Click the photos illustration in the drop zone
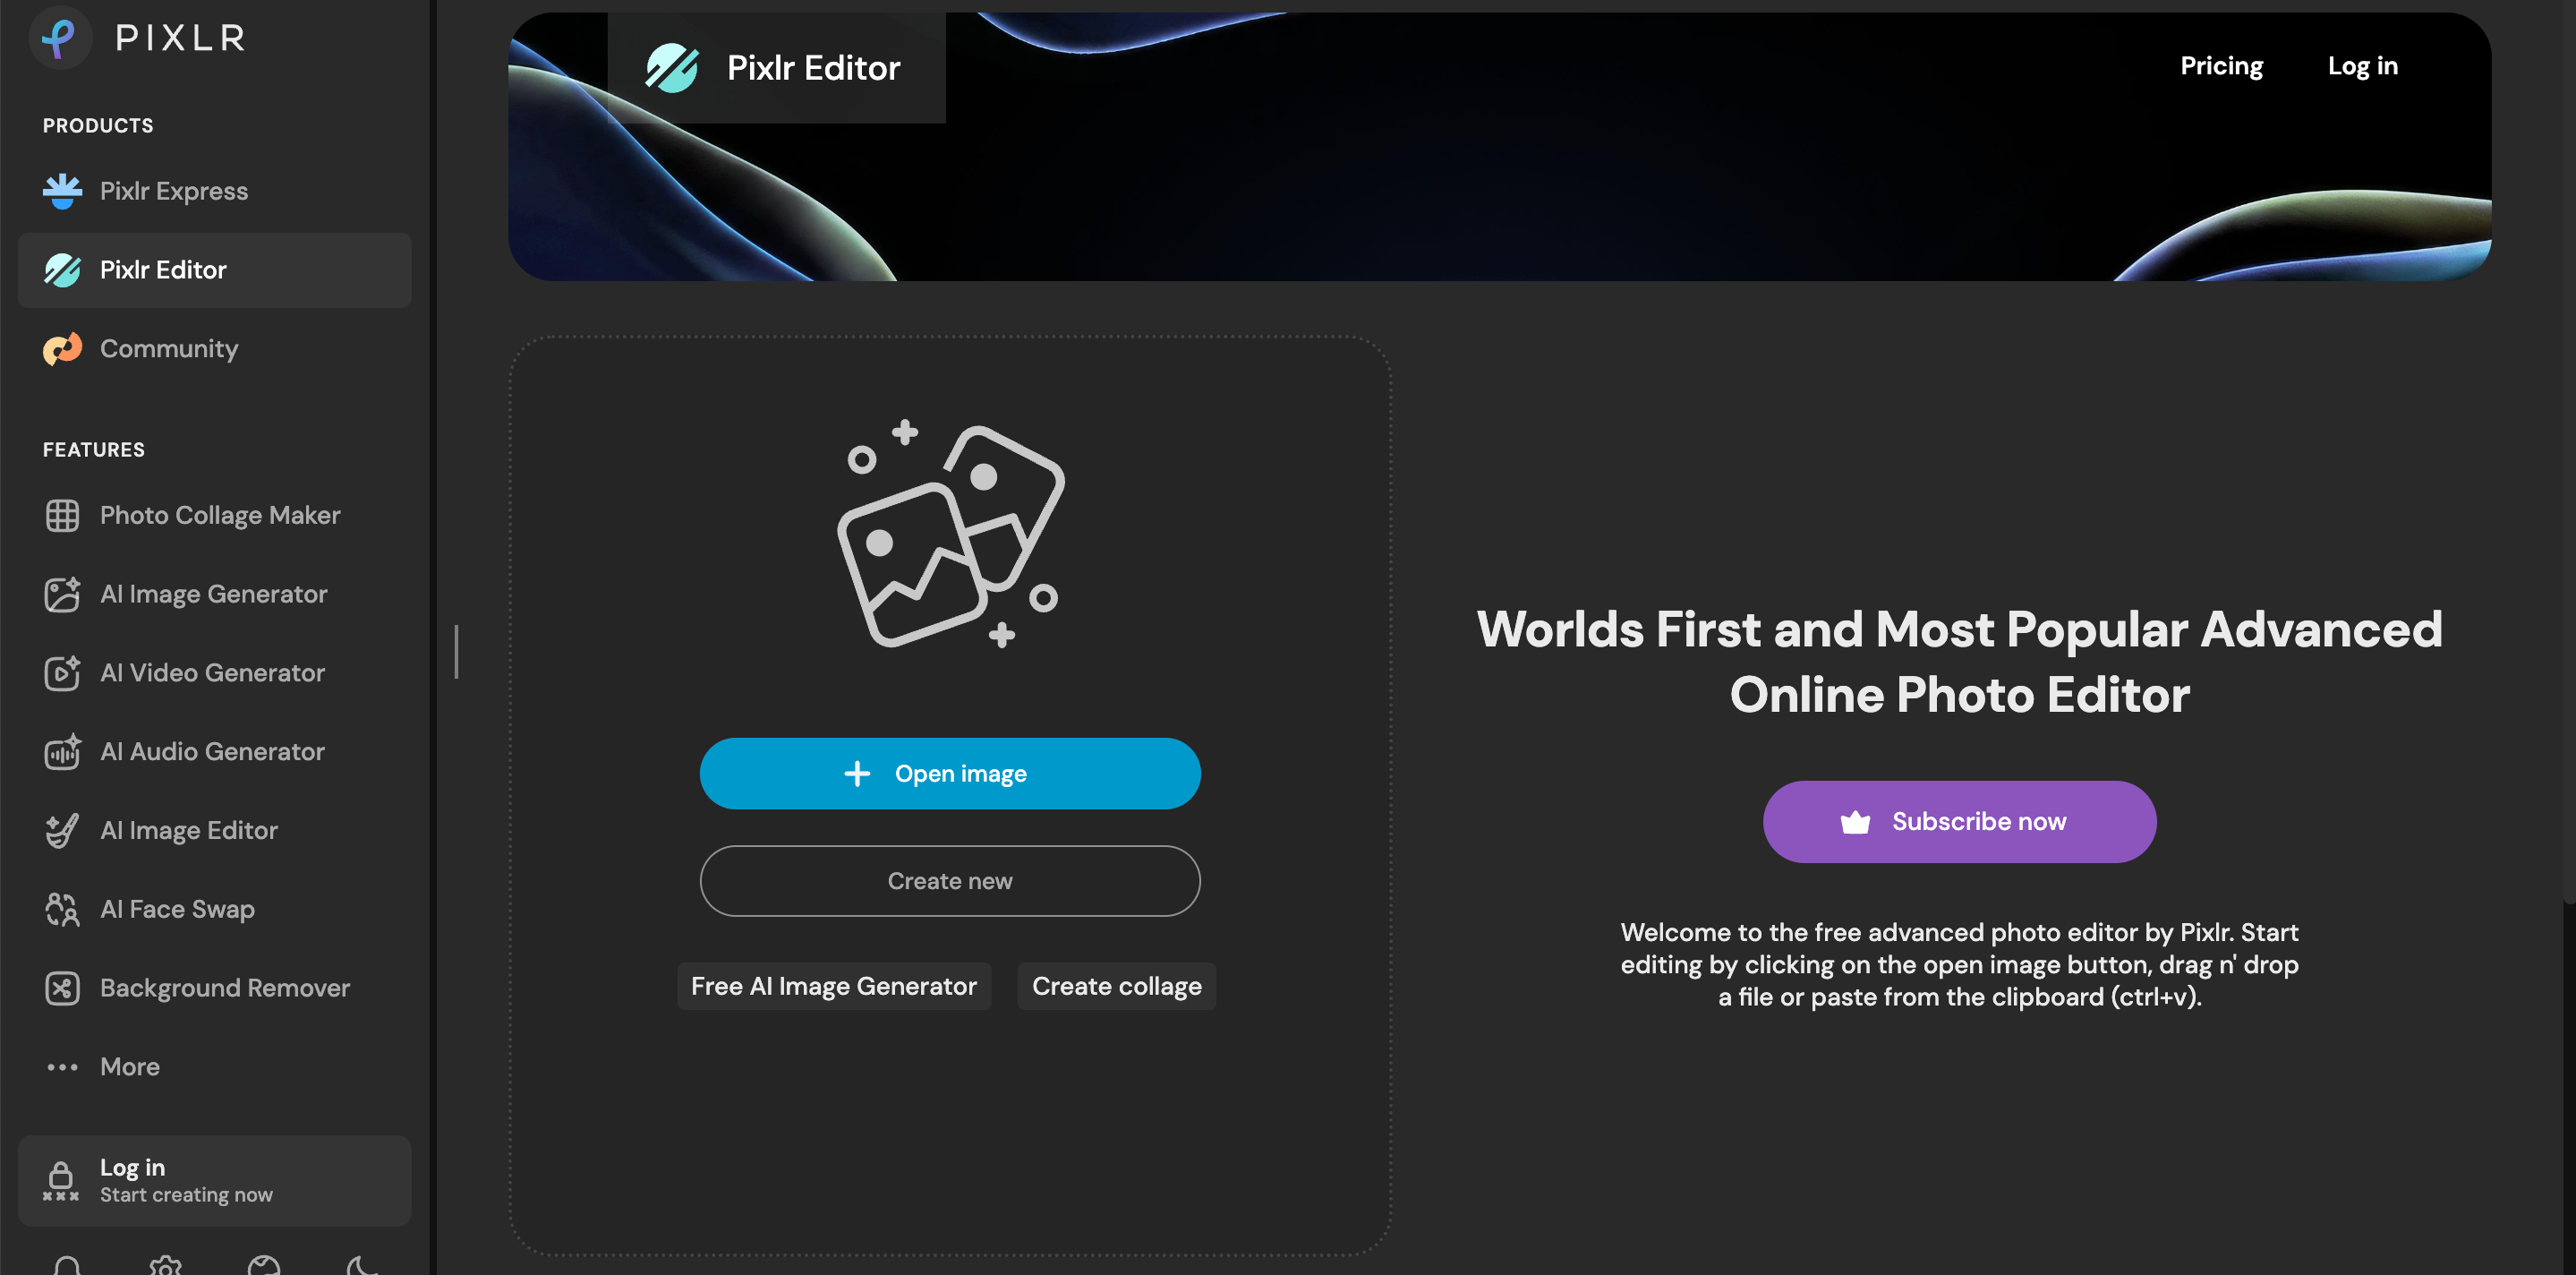2576x1275 pixels. (x=951, y=535)
